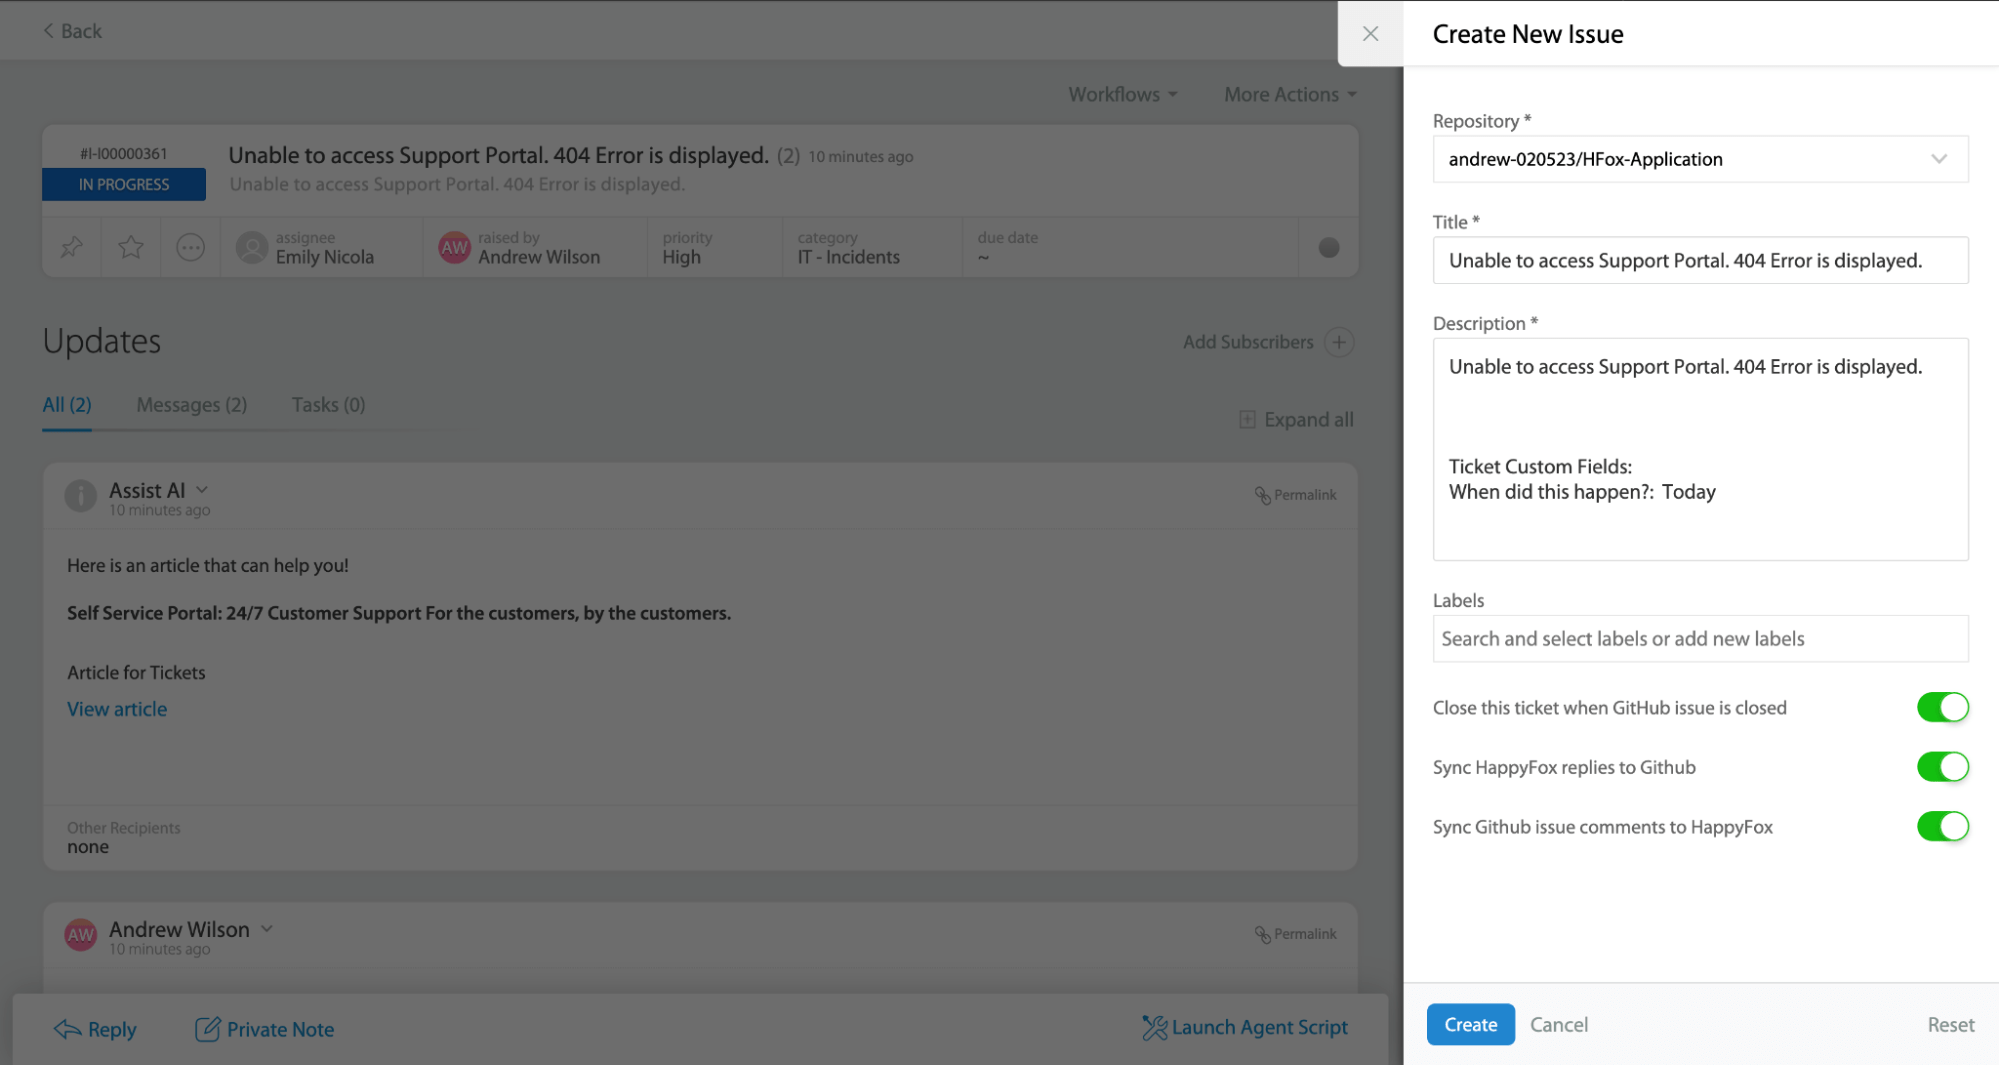The image size is (1999, 1065).
Task: Click the Add Subscribers plus icon
Action: pos(1340,341)
